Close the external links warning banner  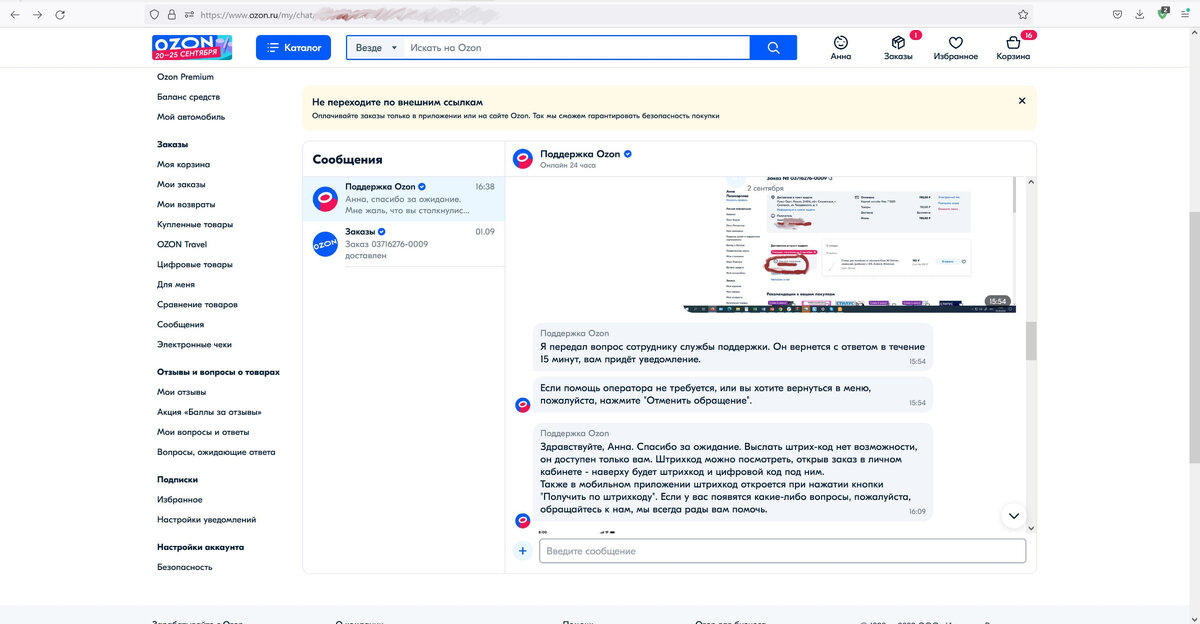1022,101
